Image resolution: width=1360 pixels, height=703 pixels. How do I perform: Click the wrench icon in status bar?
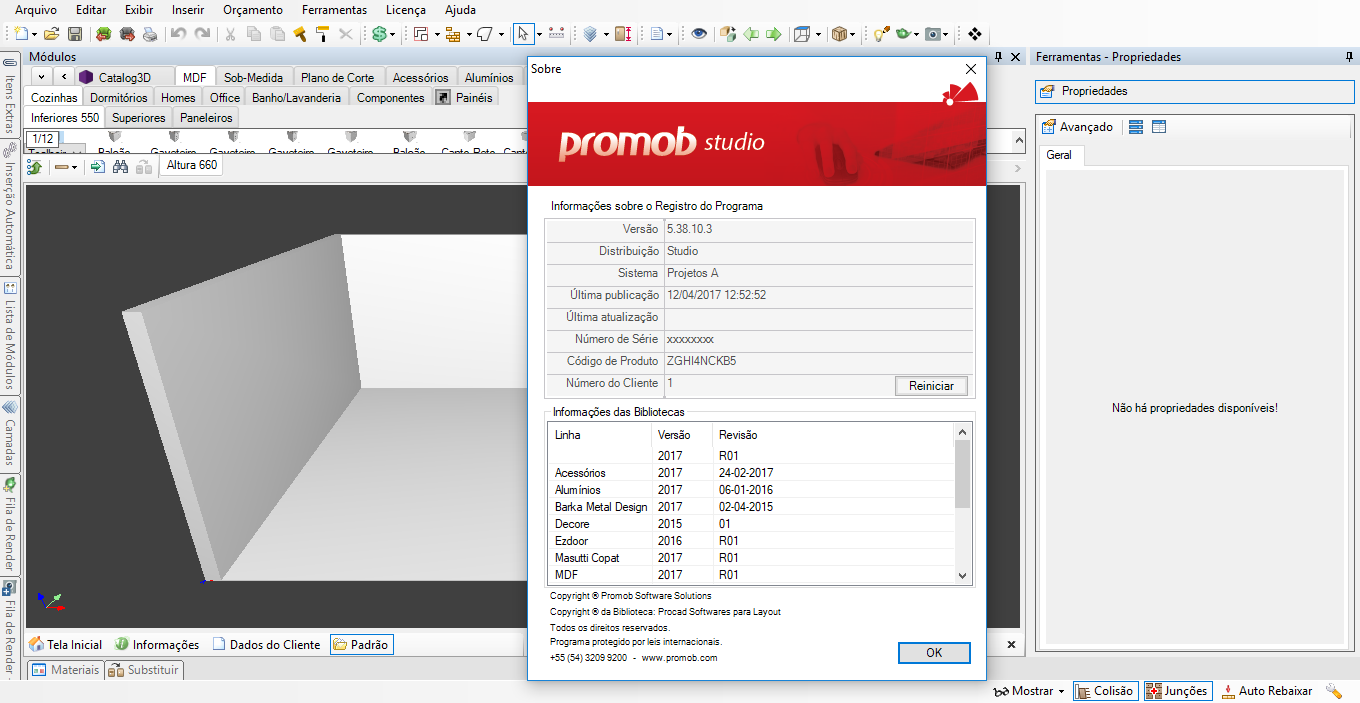1334,691
